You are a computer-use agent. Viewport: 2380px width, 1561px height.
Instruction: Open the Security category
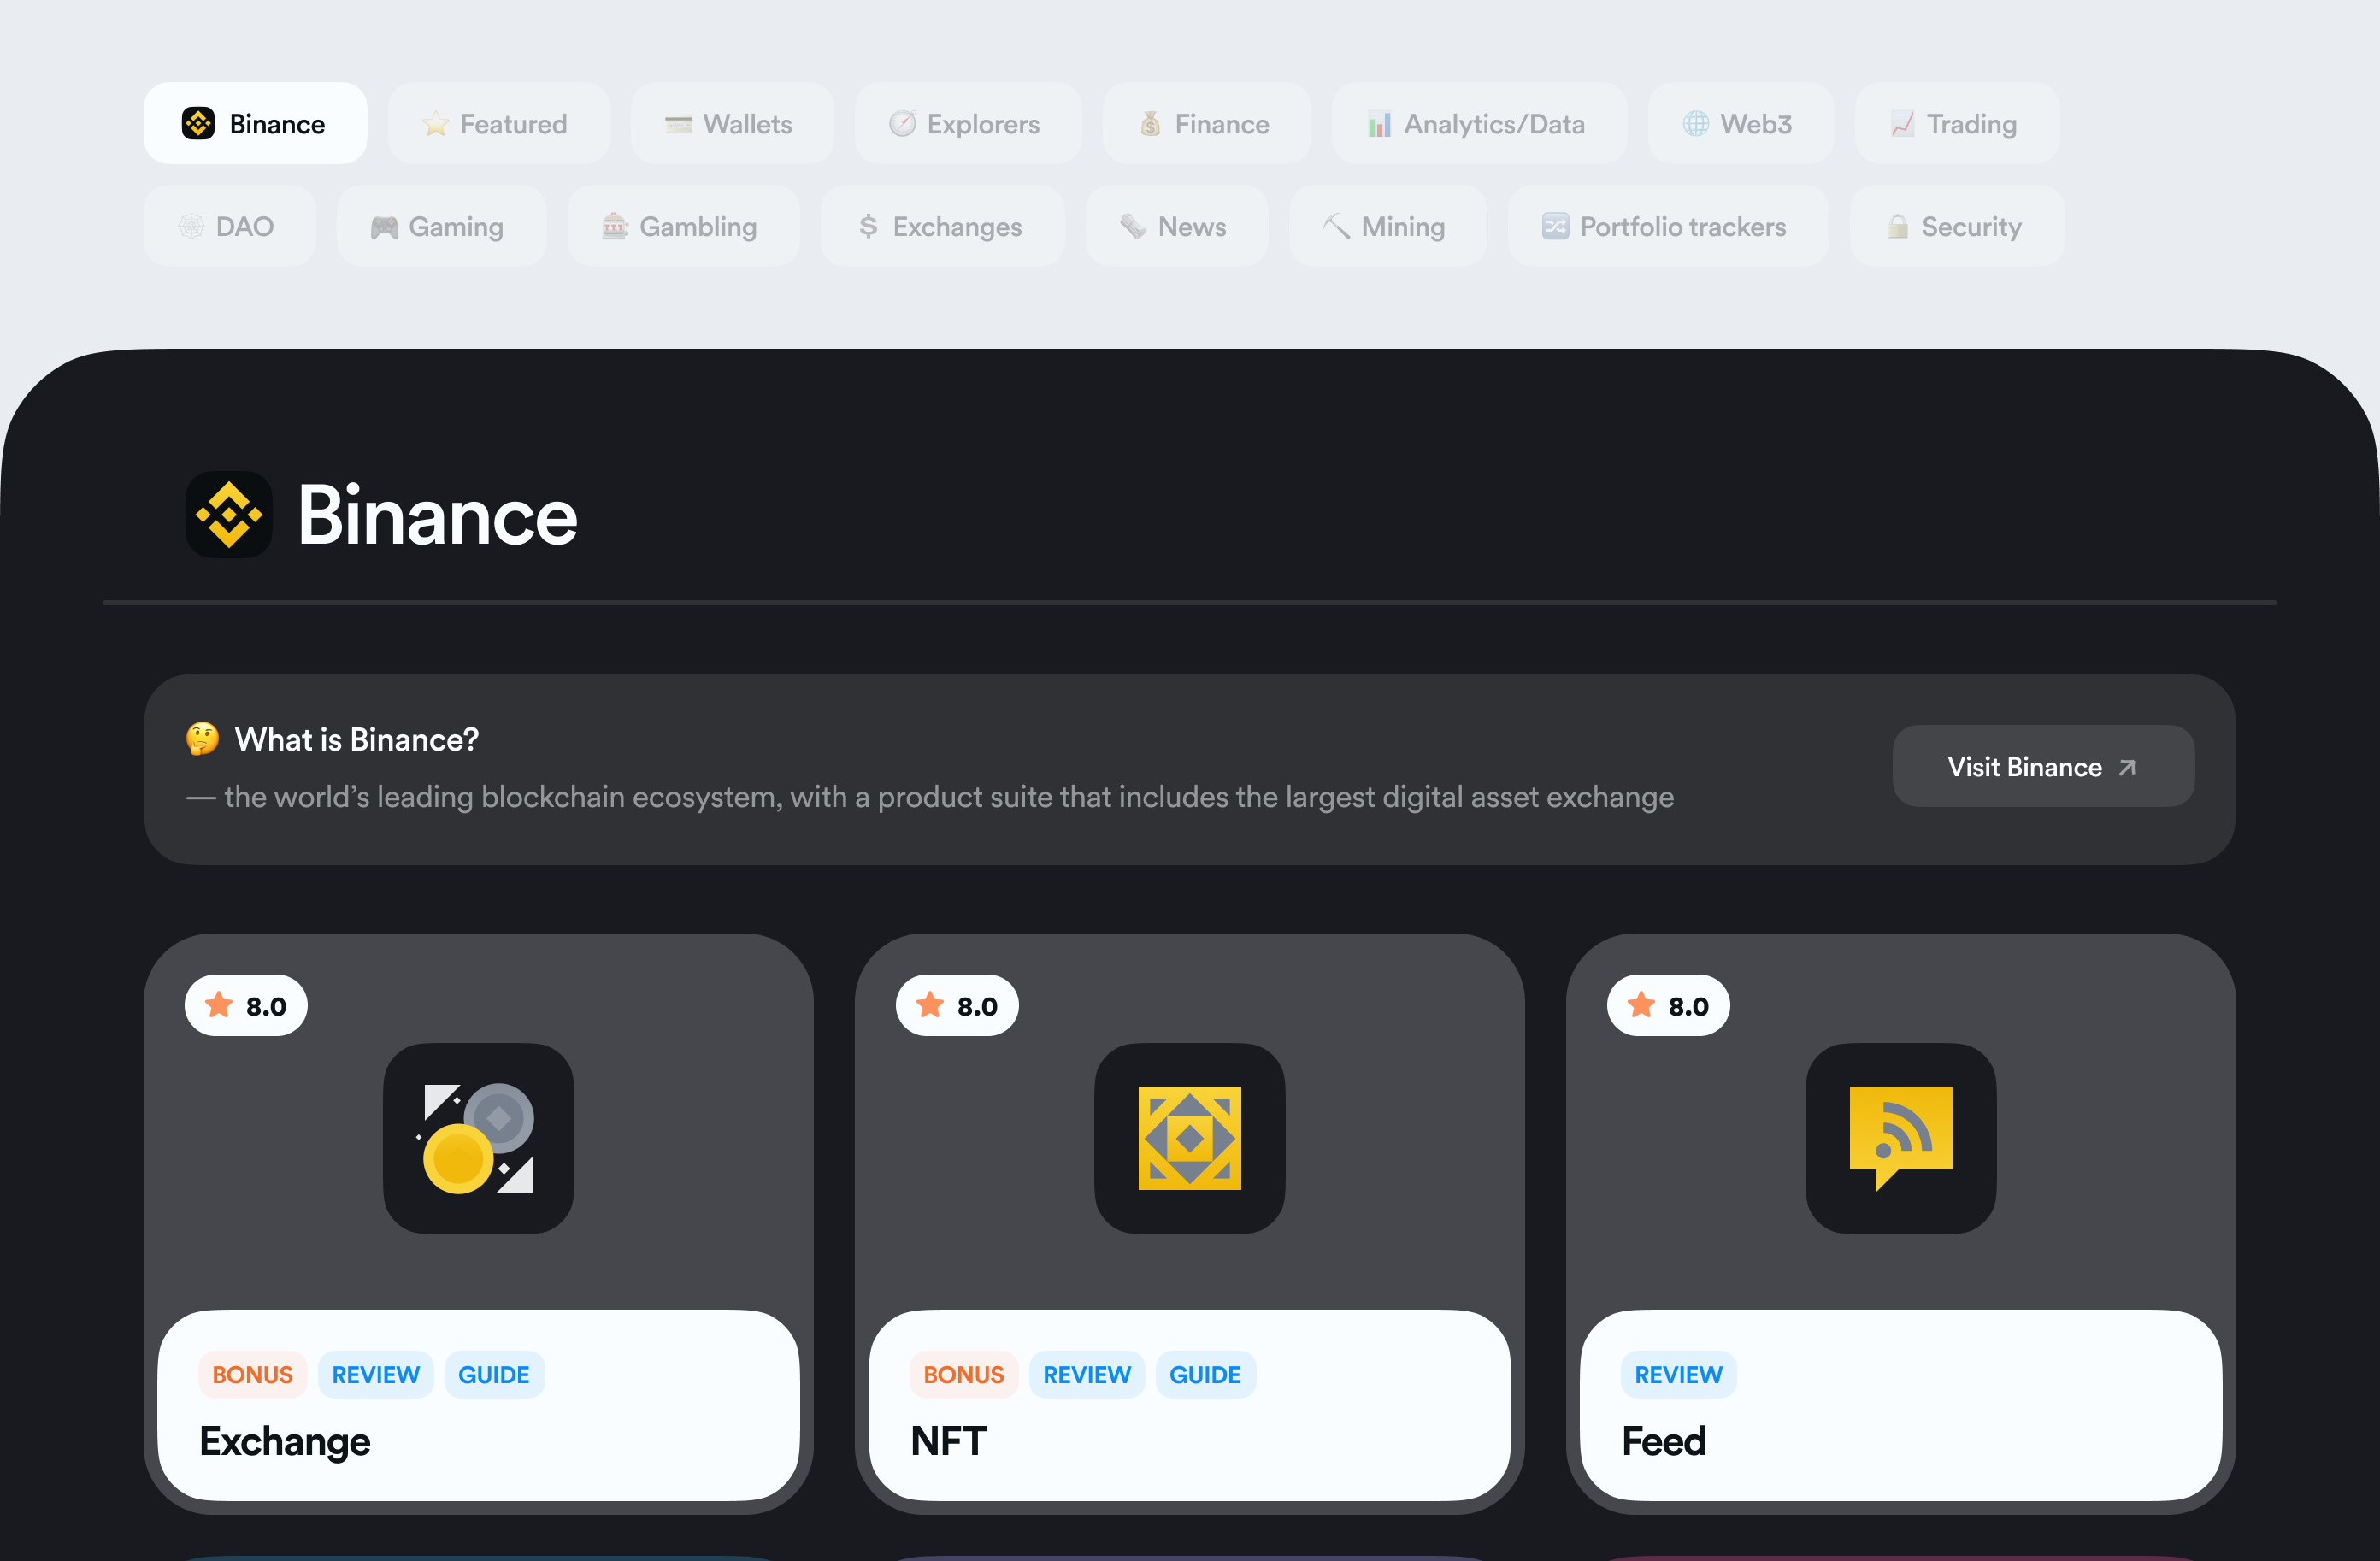pos(1955,227)
